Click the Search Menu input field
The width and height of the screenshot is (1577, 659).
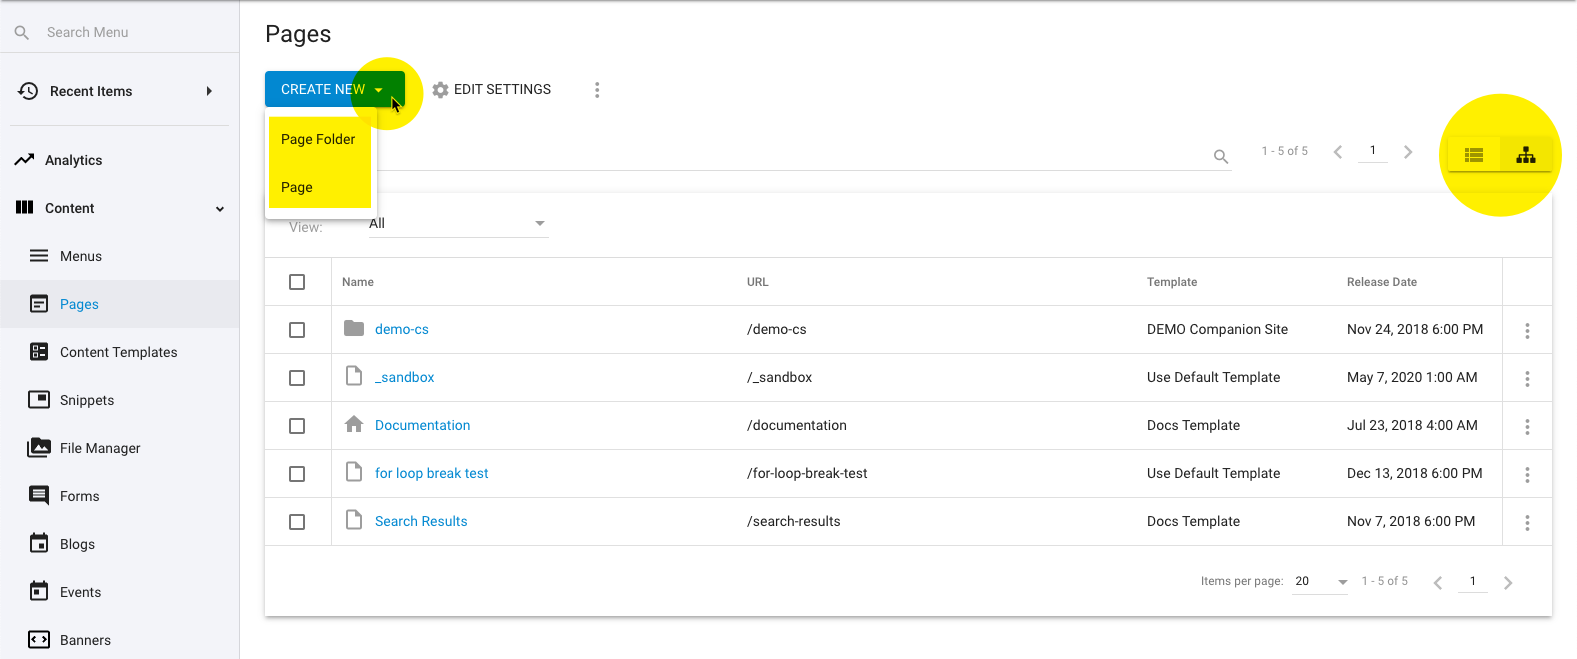pos(130,32)
